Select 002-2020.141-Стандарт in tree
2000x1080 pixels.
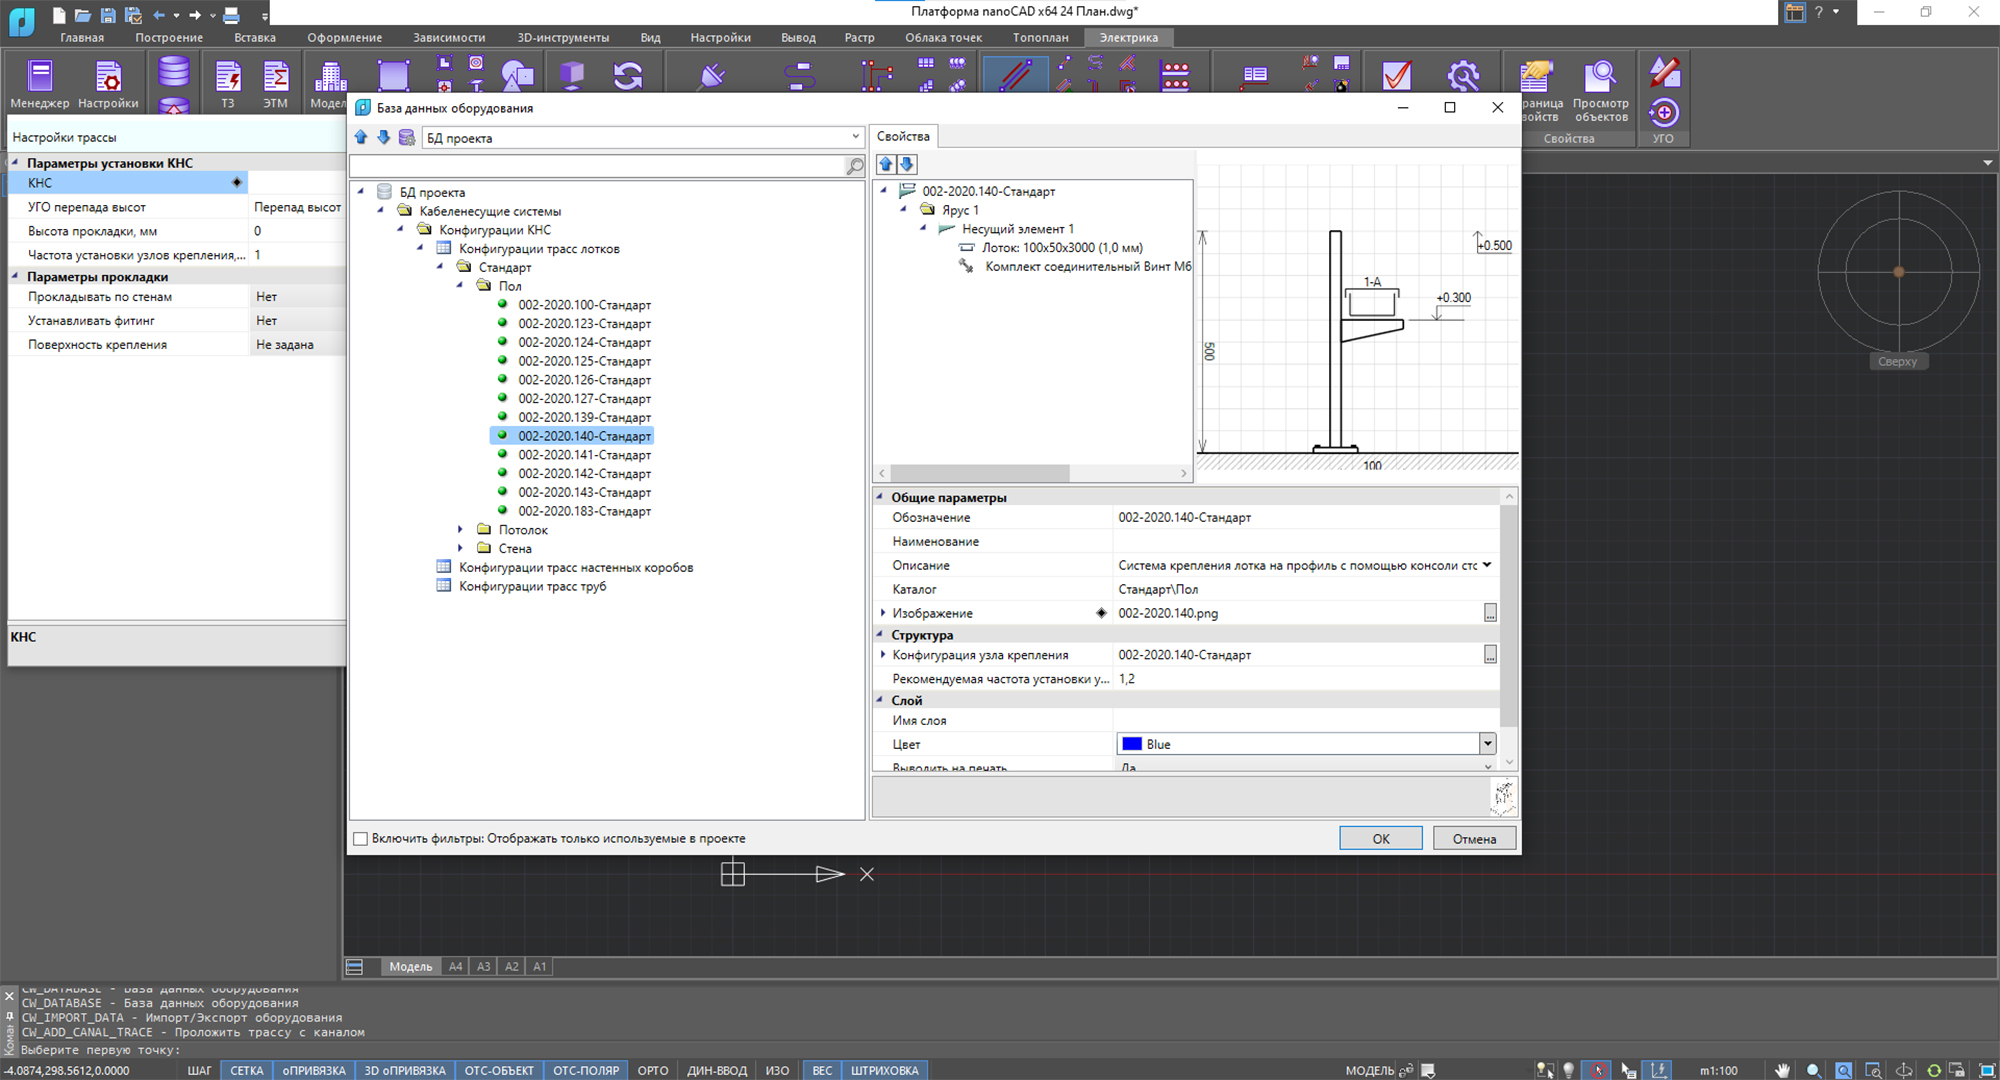point(584,455)
